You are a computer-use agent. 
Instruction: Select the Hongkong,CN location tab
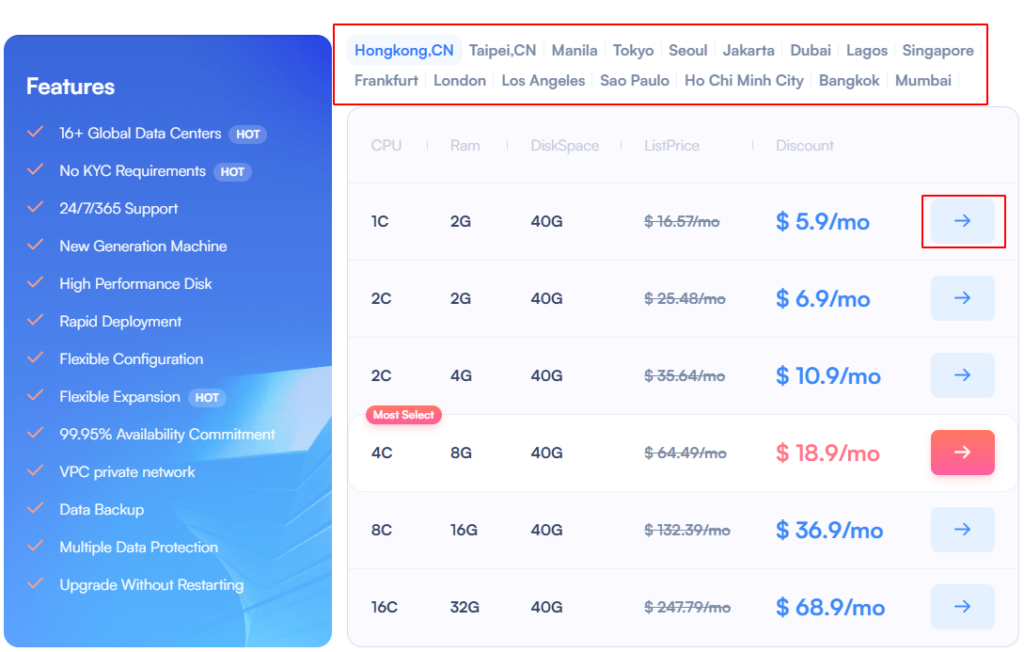tap(404, 50)
